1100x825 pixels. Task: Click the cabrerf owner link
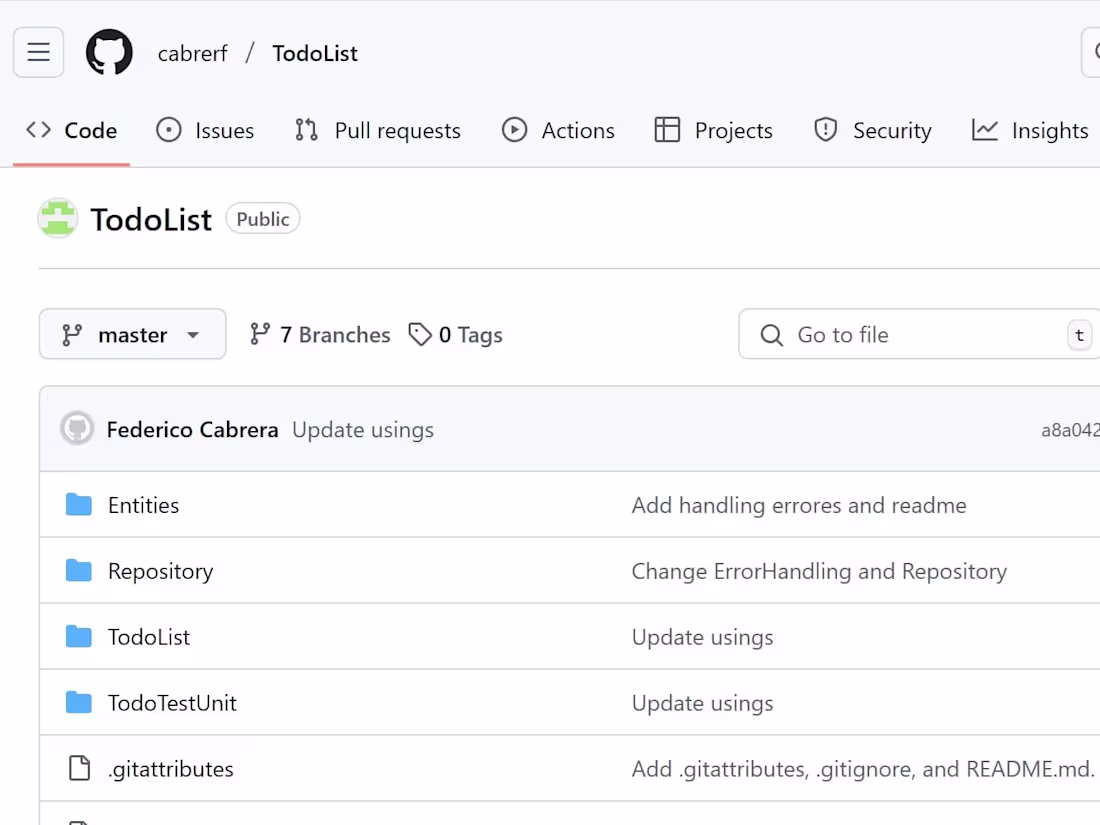pos(193,54)
